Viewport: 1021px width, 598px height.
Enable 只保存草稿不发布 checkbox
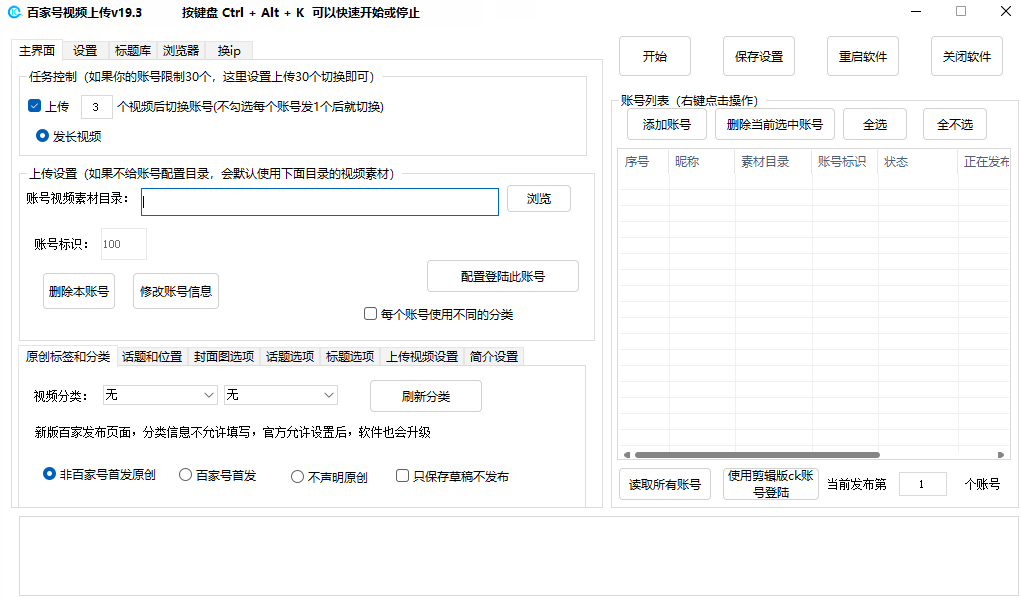point(402,476)
